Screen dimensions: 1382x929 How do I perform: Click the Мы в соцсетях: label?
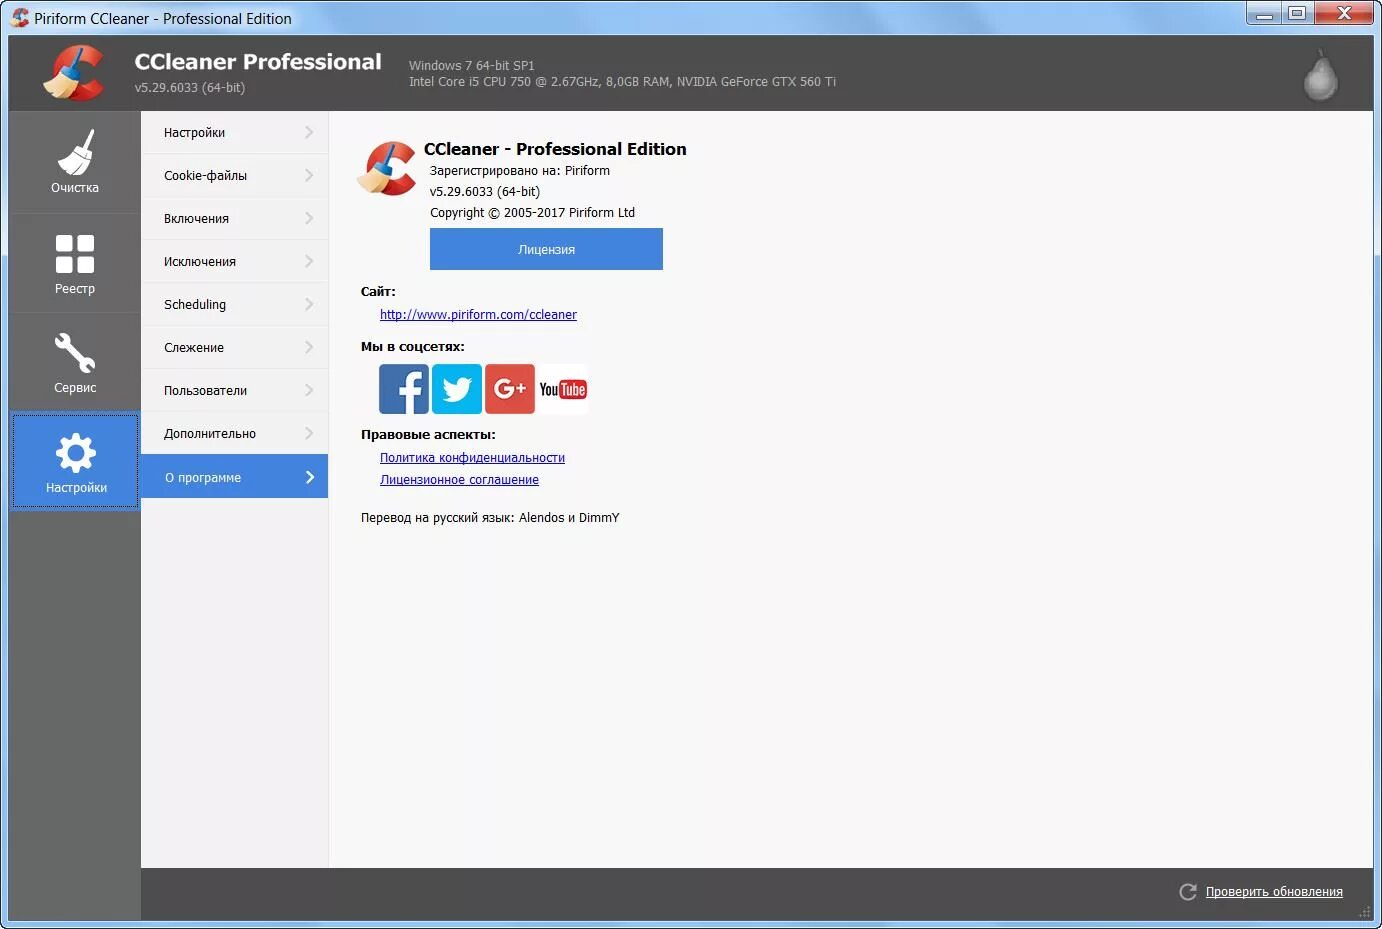412,347
